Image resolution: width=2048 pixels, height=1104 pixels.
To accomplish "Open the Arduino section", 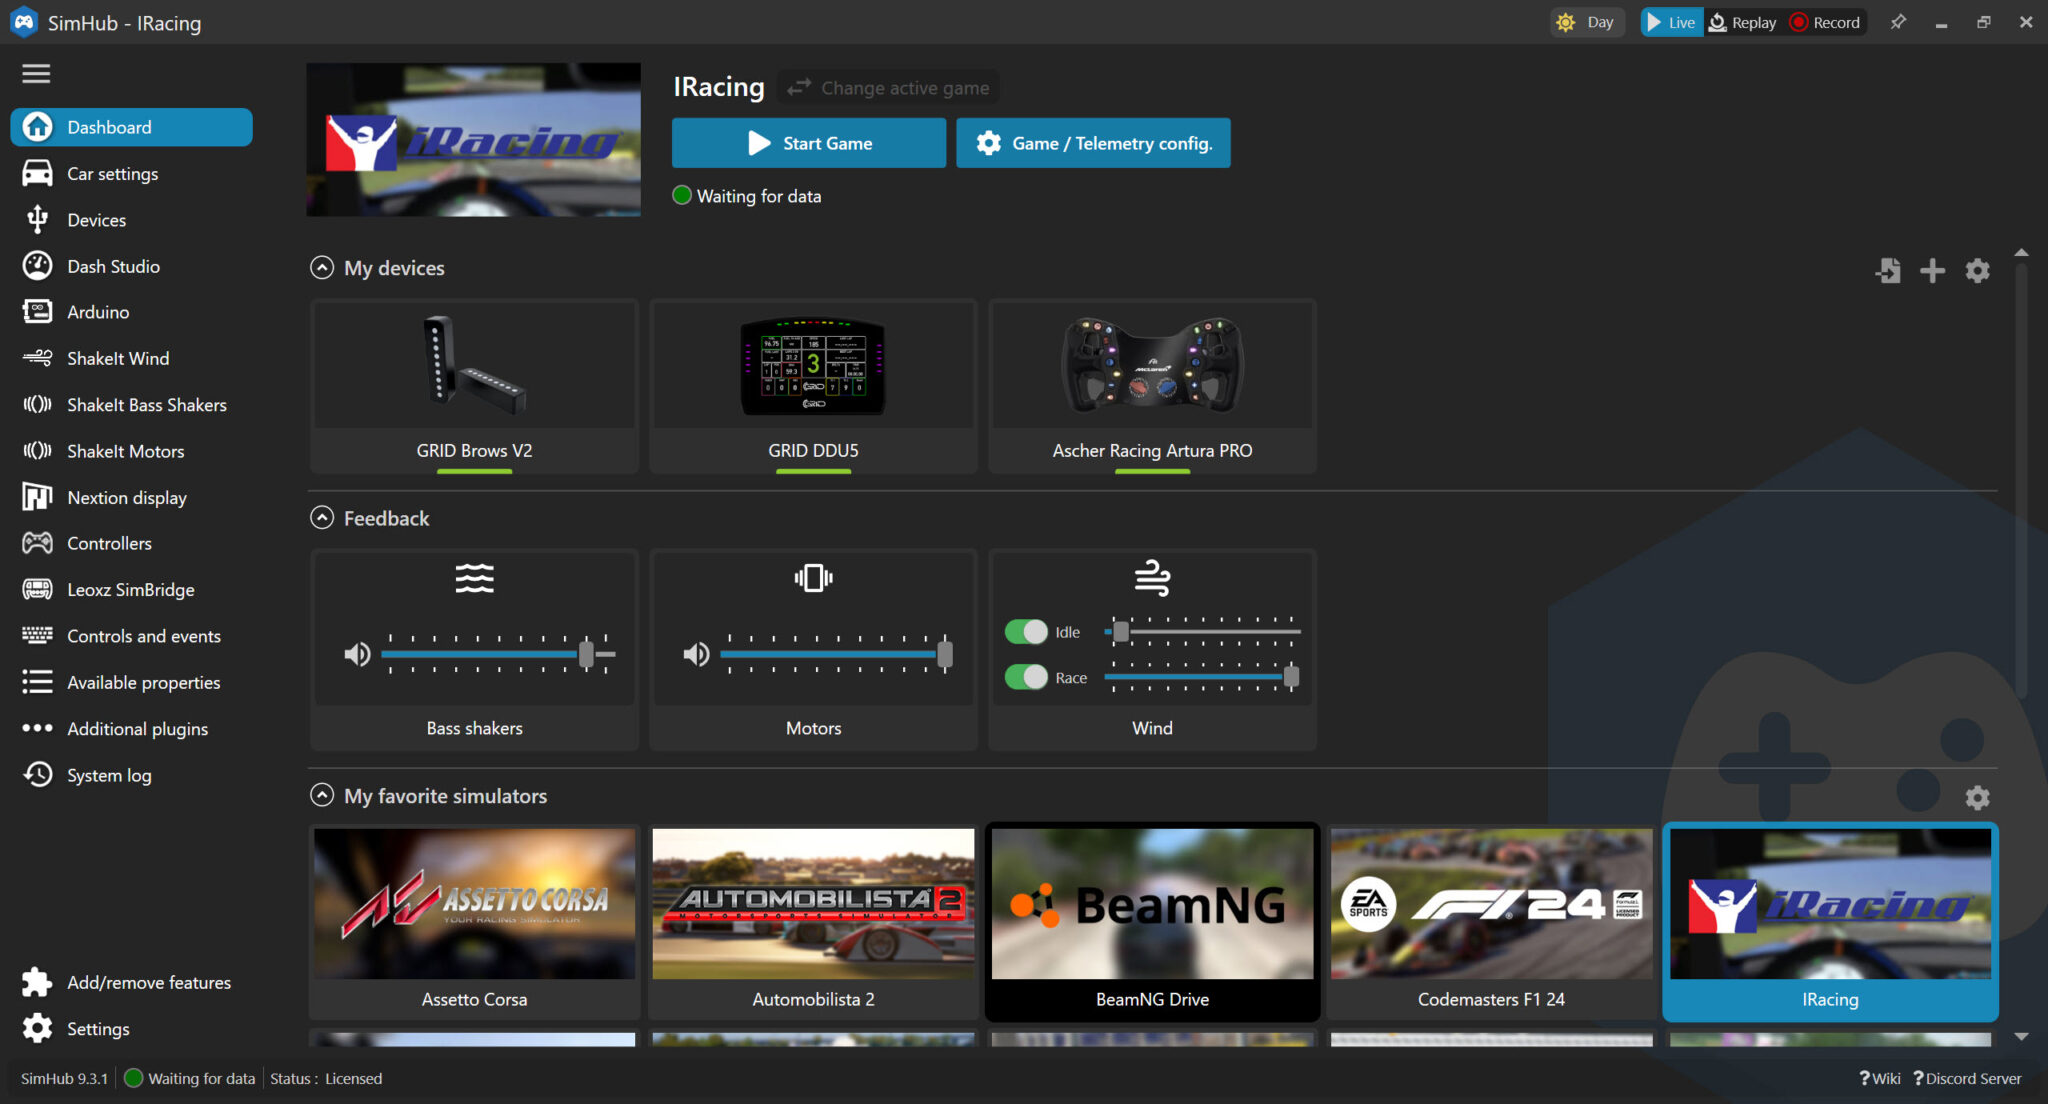I will (x=96, y=311).
